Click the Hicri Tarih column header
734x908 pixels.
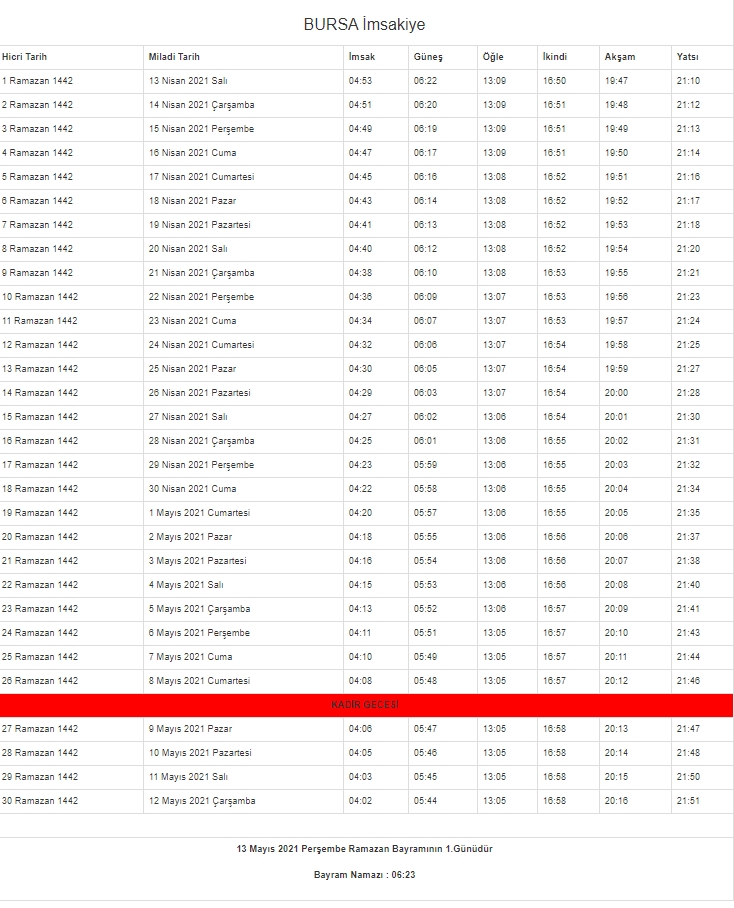(x=25, y=57)
